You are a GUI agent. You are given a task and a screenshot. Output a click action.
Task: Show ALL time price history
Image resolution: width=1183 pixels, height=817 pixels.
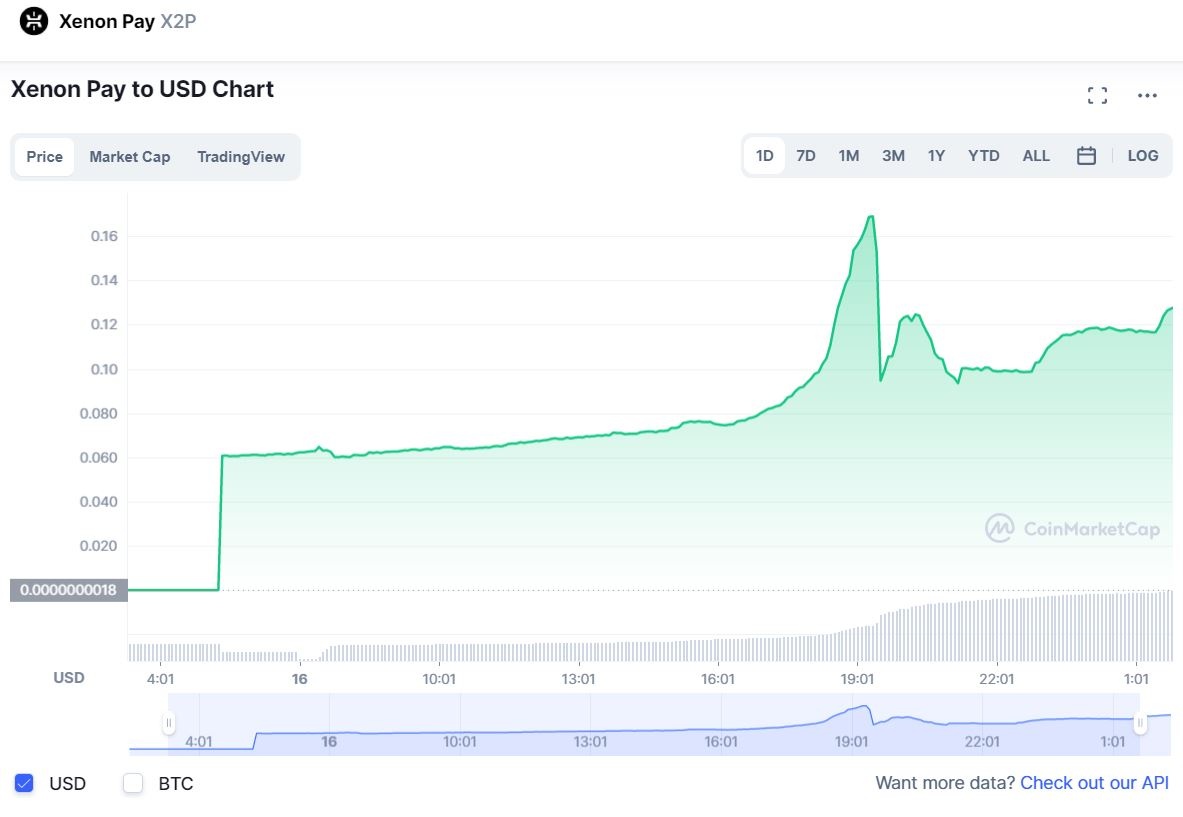click(x=1036, y=156)
